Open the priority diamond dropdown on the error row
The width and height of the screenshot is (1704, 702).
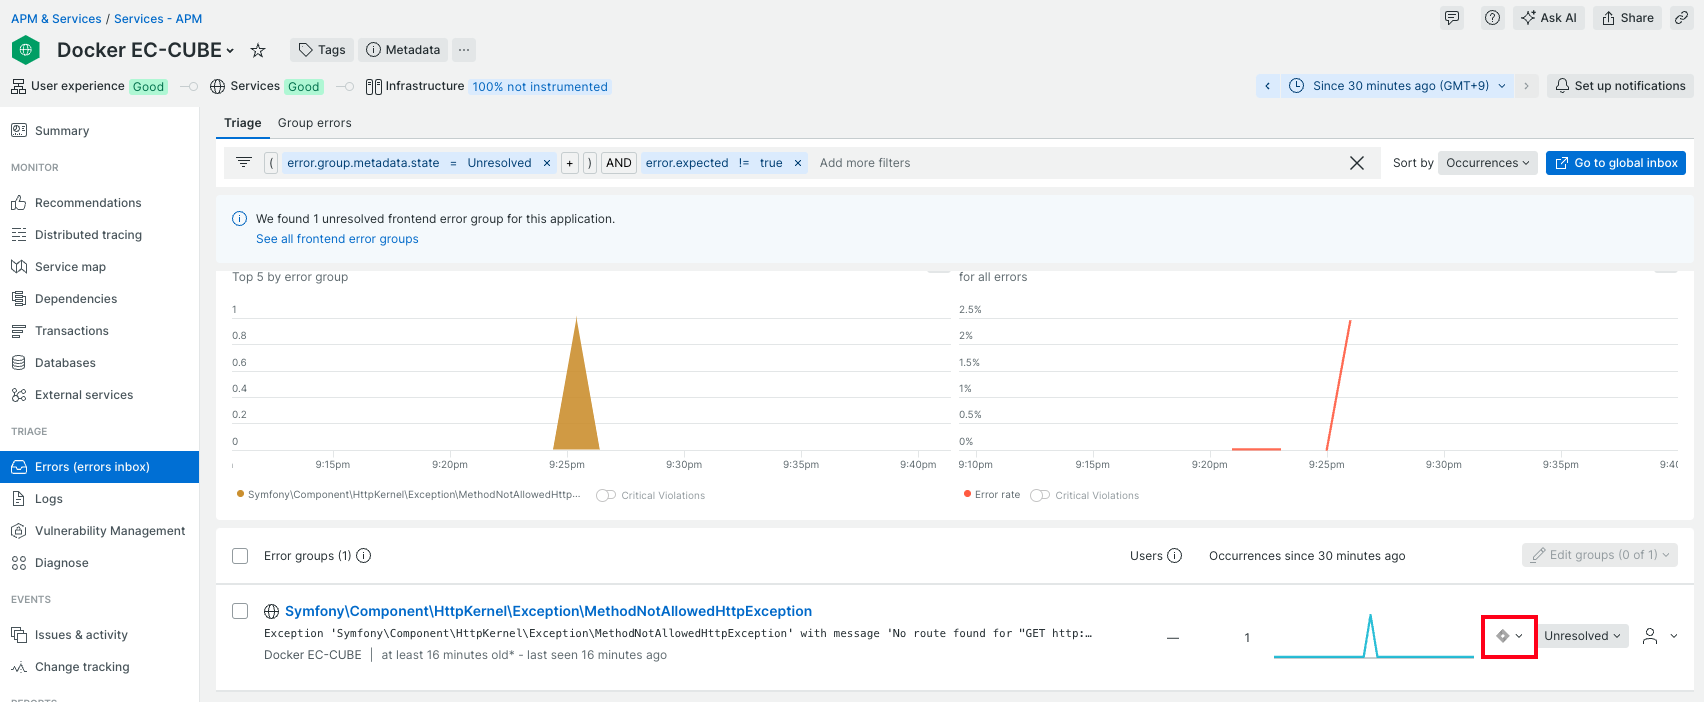pos(1509,636)
